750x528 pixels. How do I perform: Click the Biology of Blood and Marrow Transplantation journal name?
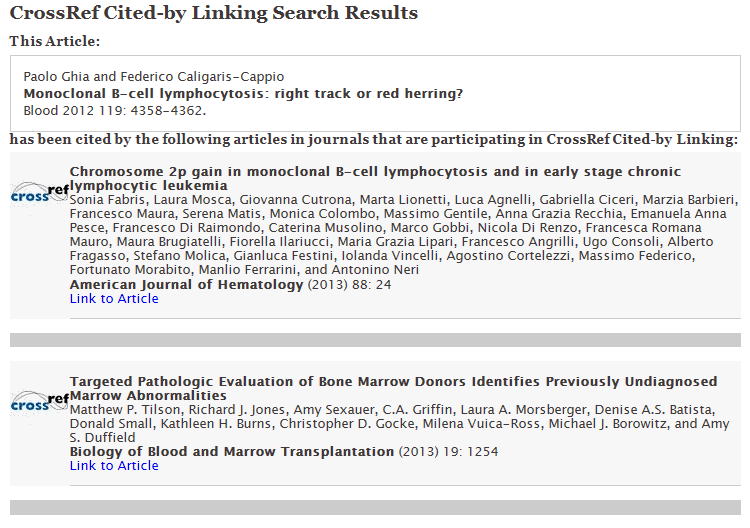(x=232, y=451)
